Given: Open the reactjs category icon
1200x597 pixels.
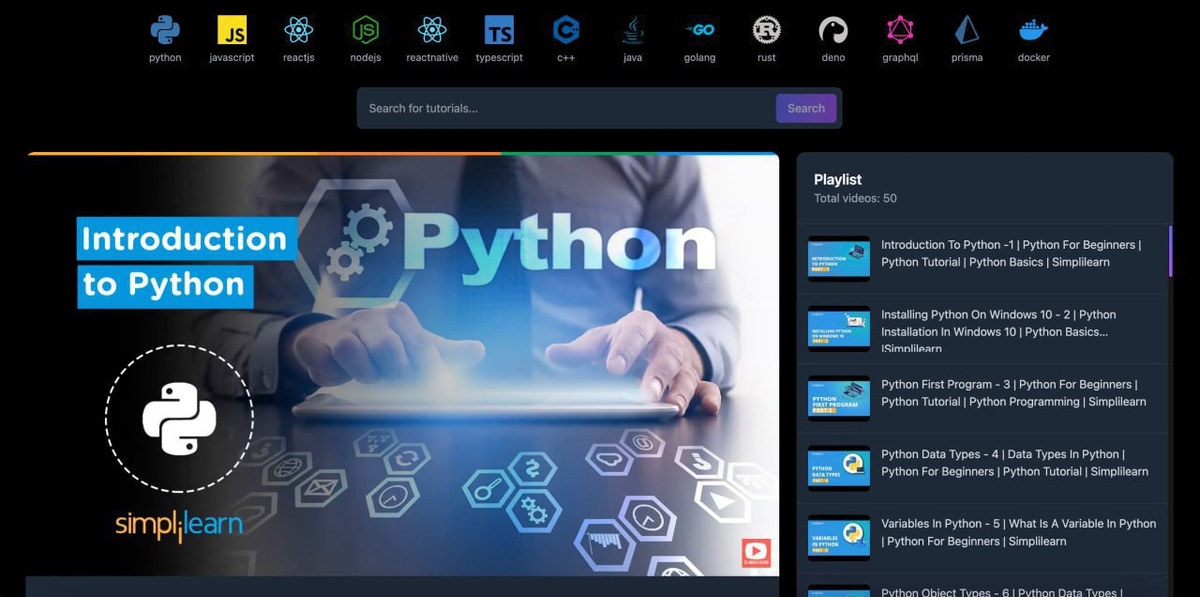Looking at the screenshot, I should point(298,31).
